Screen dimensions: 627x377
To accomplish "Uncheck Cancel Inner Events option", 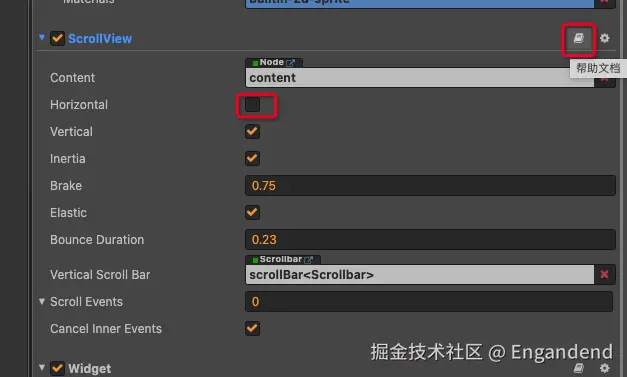I will click(252, 329).
